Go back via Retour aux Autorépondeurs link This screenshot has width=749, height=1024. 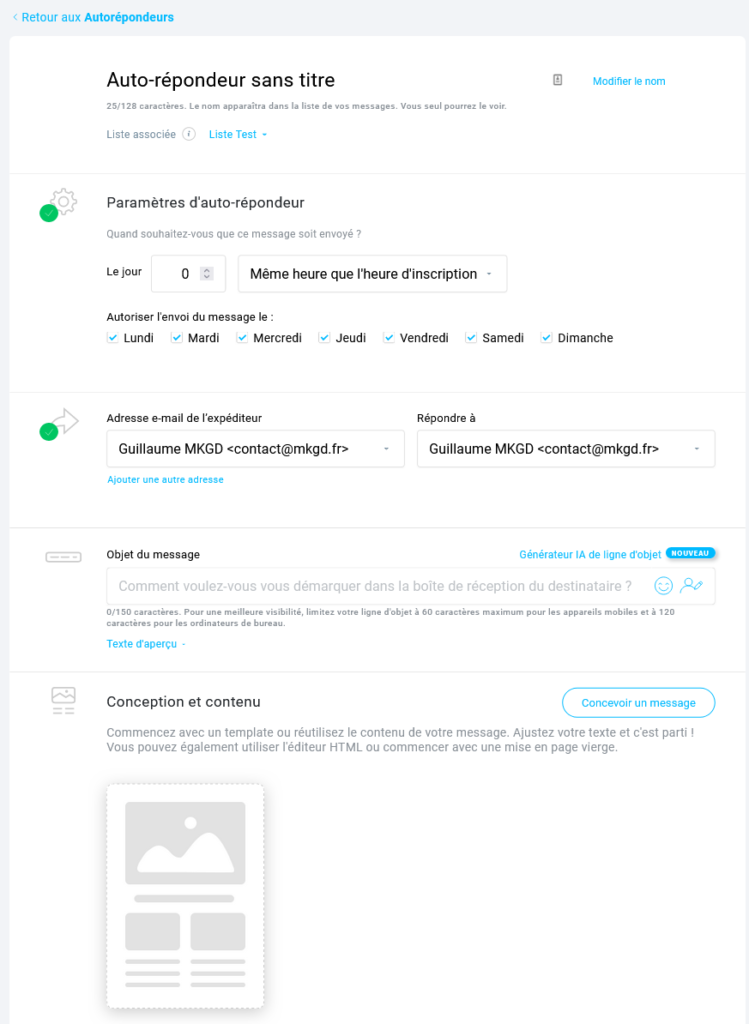[93, 18]
